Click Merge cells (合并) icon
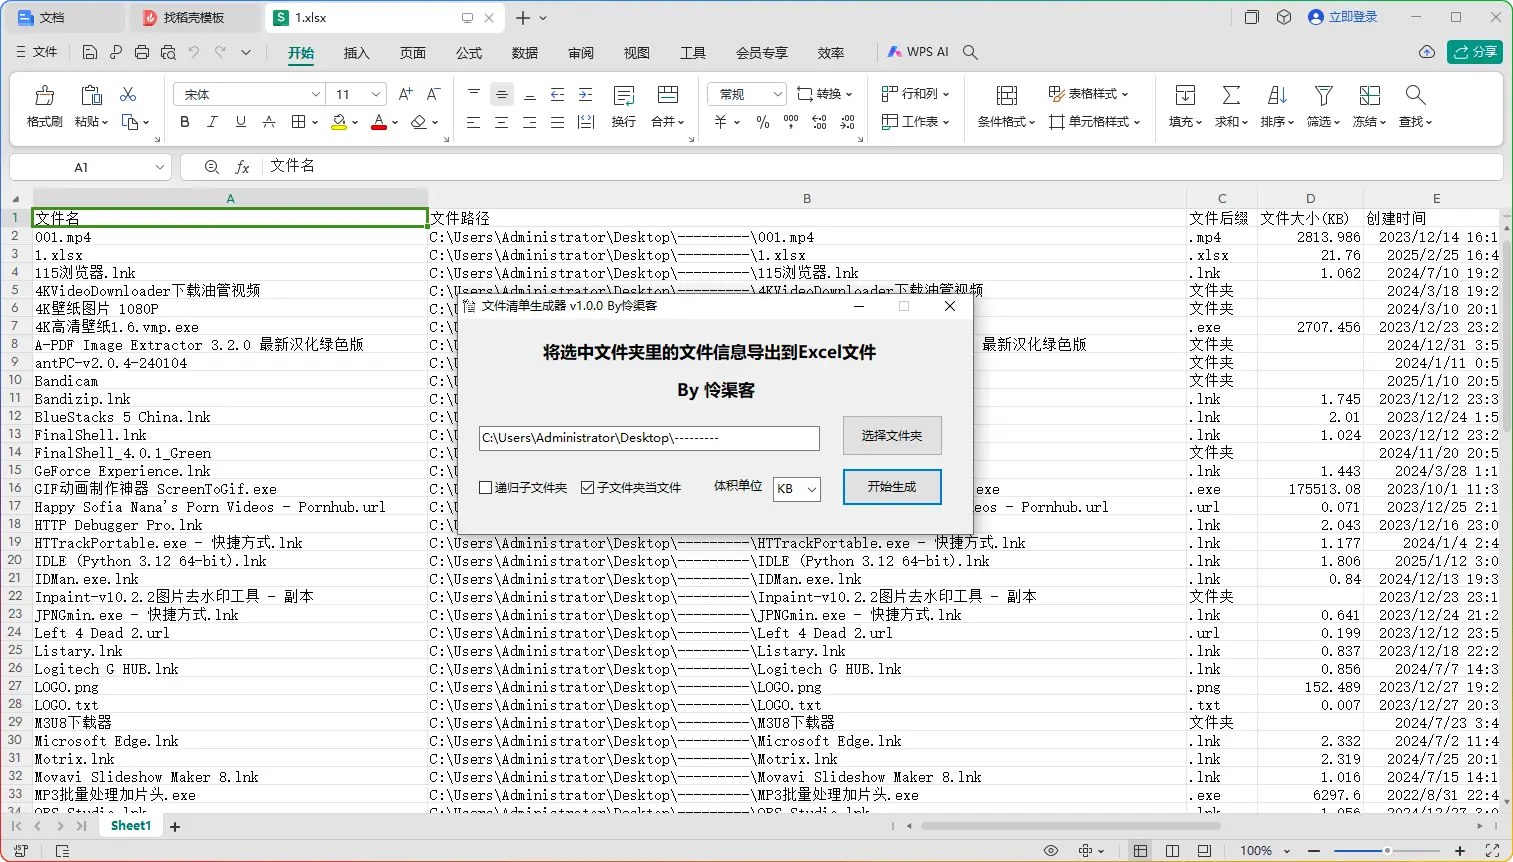Viewport: 1513px width, 862px height. click(667, 96)
